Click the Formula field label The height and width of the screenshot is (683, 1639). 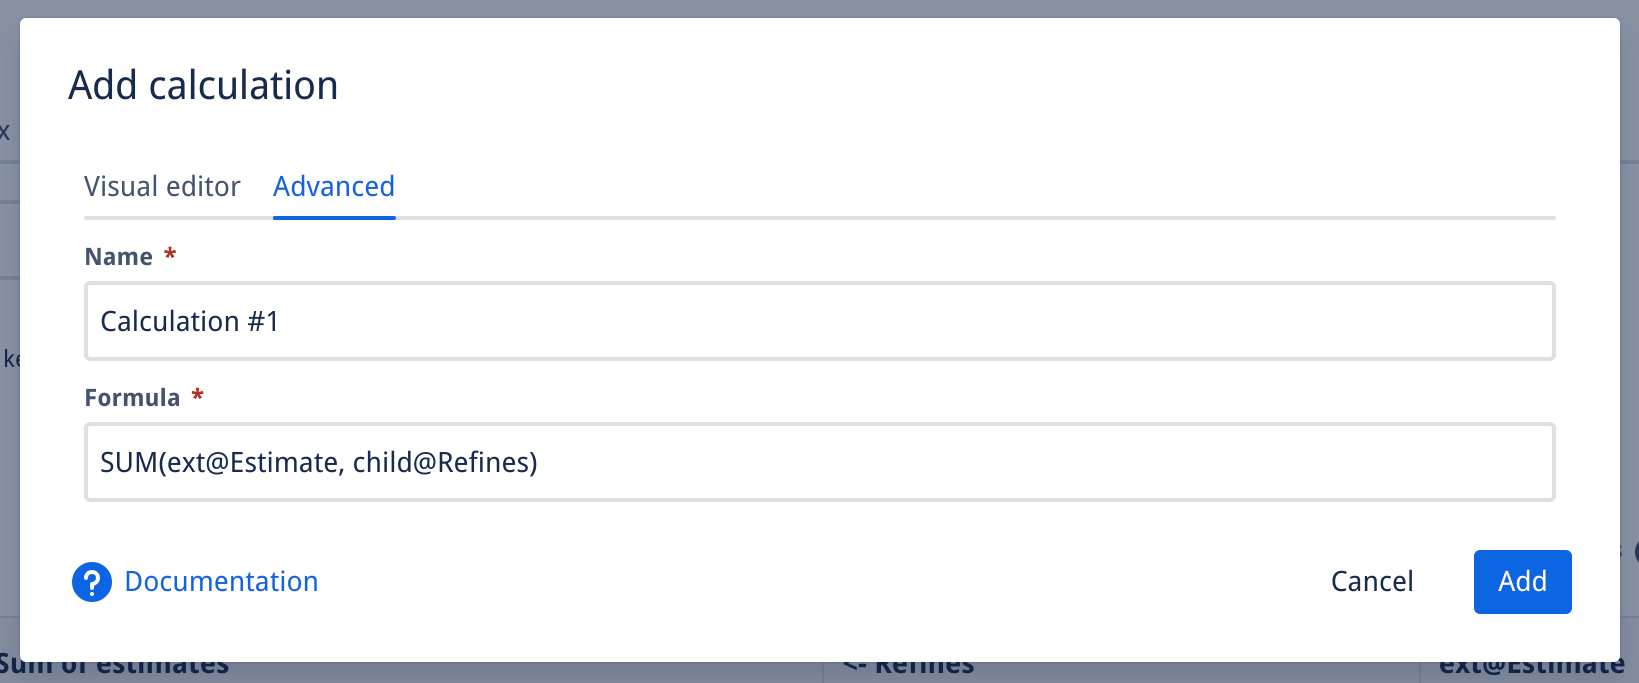132,398
